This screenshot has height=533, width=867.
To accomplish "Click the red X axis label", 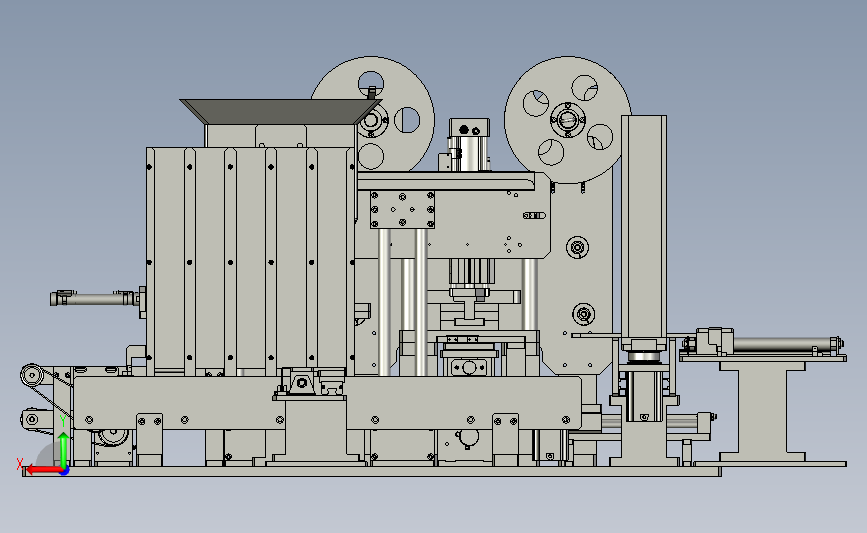I will (19, 463).
